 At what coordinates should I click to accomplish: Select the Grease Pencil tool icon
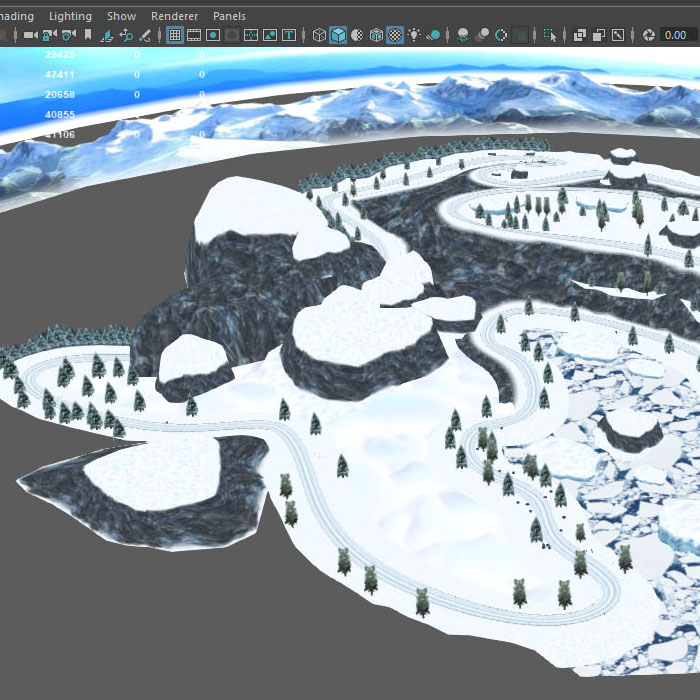coord(145,35)
